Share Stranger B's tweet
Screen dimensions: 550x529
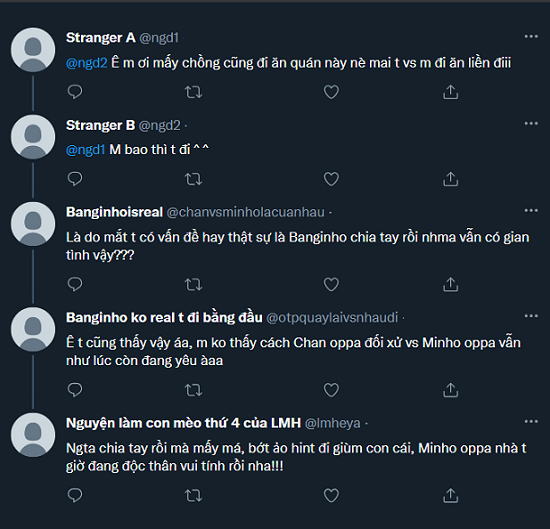[x=450, y=179]
